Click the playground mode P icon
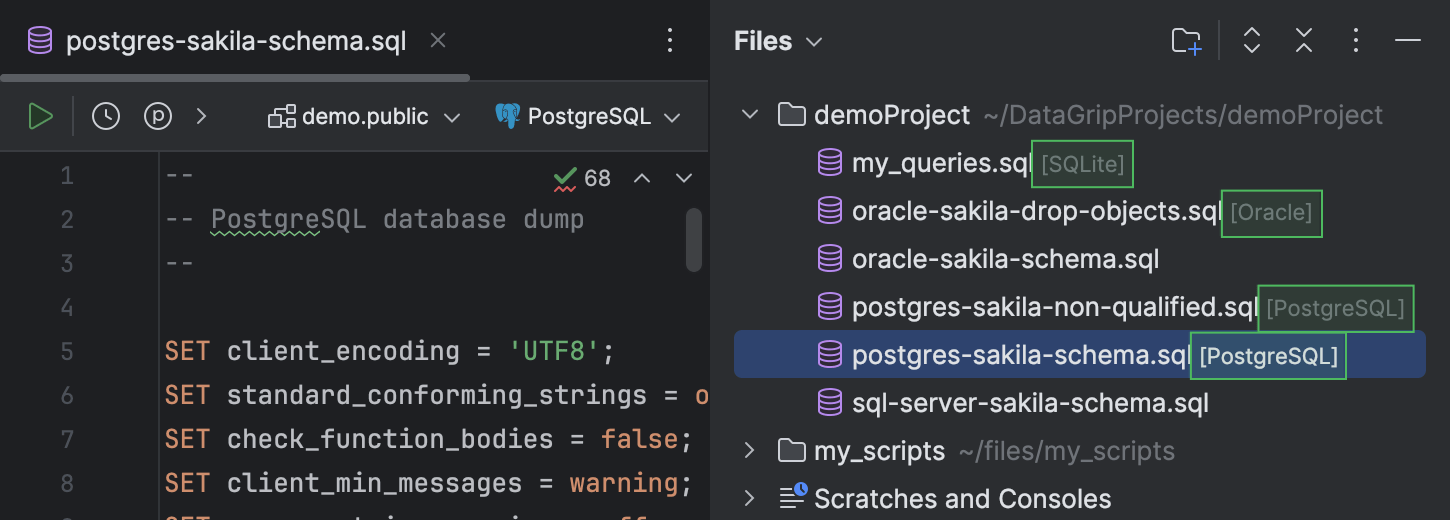Viewport: 1450px width, 520px height. click(x=158, y=117)
